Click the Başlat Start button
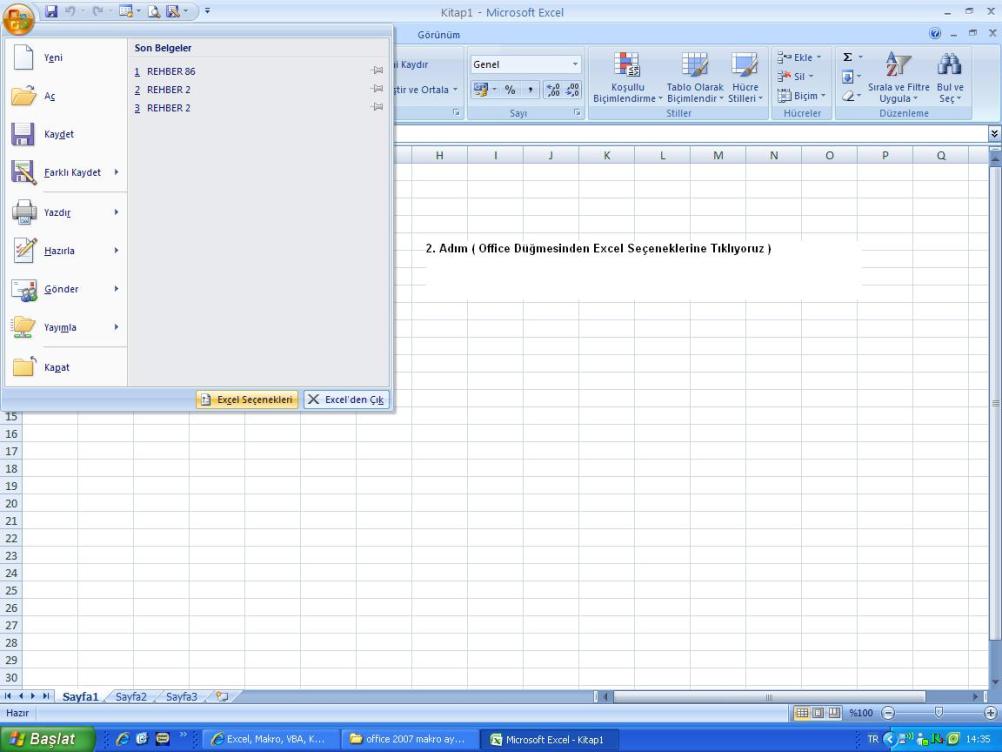 click(47, 739)
